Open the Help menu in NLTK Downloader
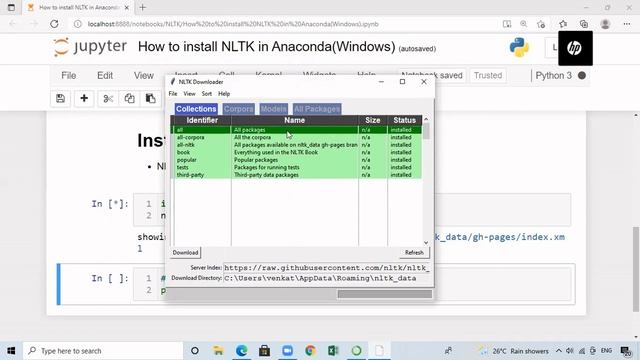Viewport: 640px width, 360px height. point(224,94)
